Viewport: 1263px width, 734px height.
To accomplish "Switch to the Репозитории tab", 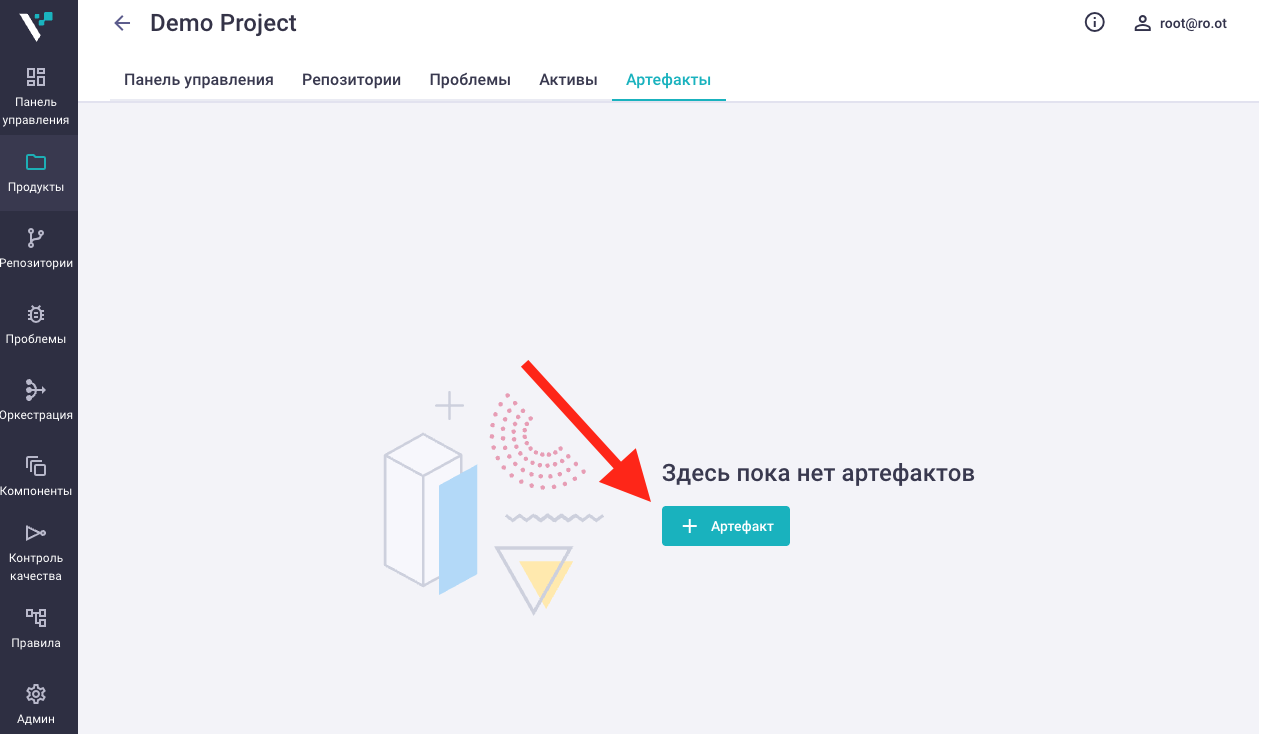I will (352, 80).
